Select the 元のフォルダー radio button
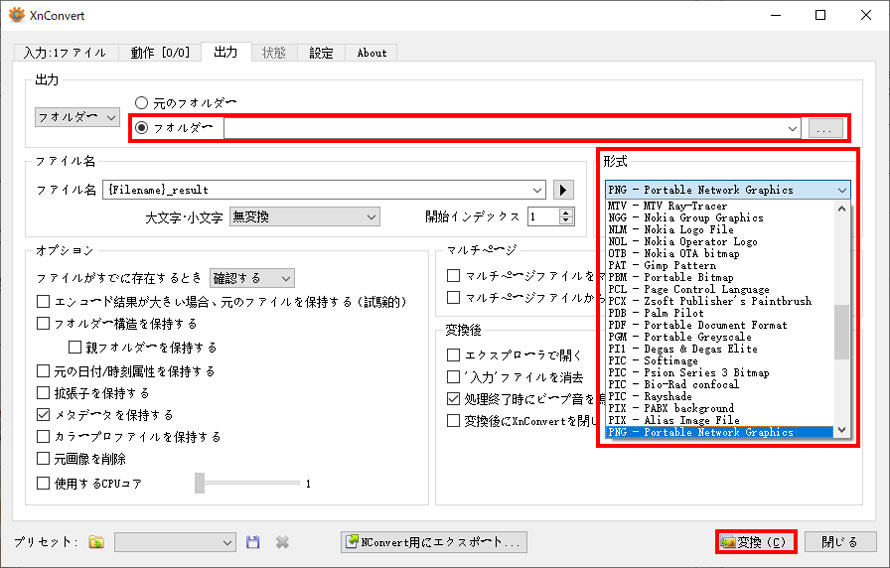 tap(141, 103)
